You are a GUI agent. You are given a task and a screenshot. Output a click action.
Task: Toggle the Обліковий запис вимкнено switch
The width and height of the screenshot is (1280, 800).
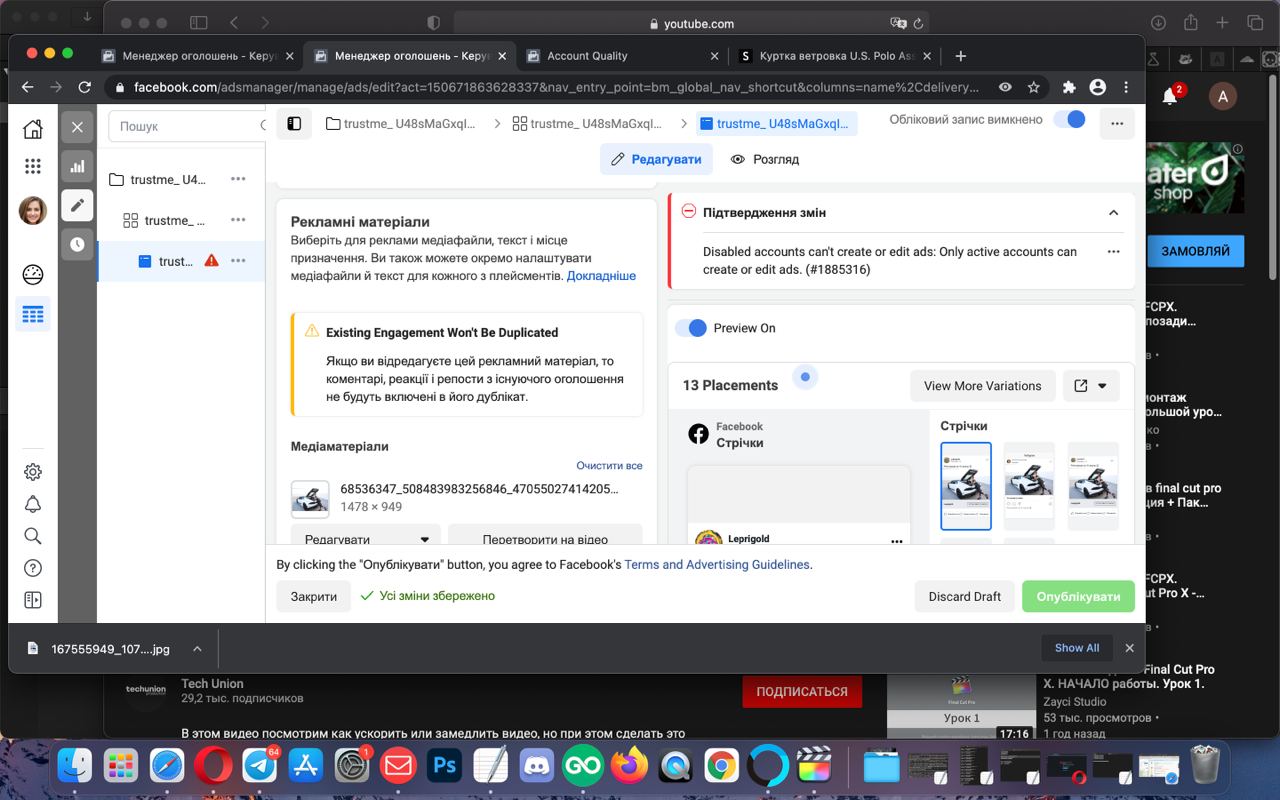click(x=1069, y=119)
